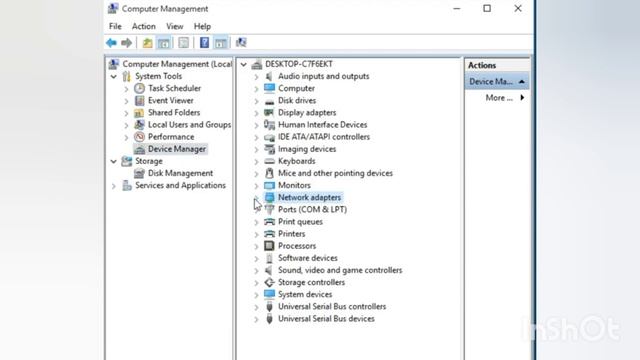
Task: Collapse the Storage node
Action: [114, 161]
